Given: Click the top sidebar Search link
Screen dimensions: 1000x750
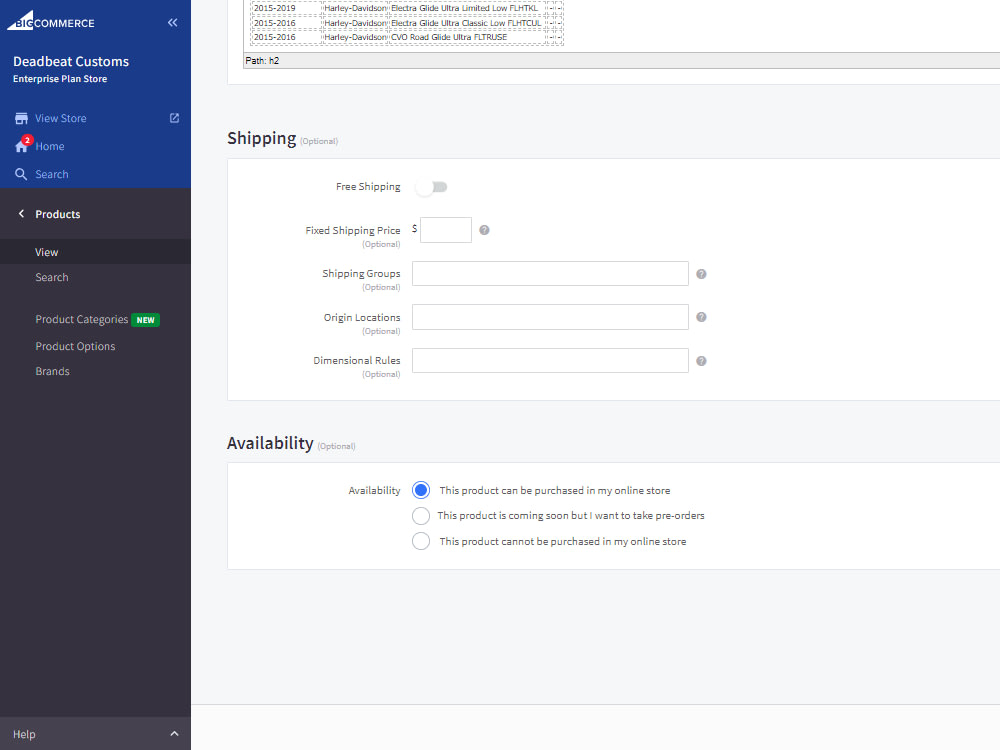Looking at the screenshot, I should pyautogui.click(x=52, y=174).
